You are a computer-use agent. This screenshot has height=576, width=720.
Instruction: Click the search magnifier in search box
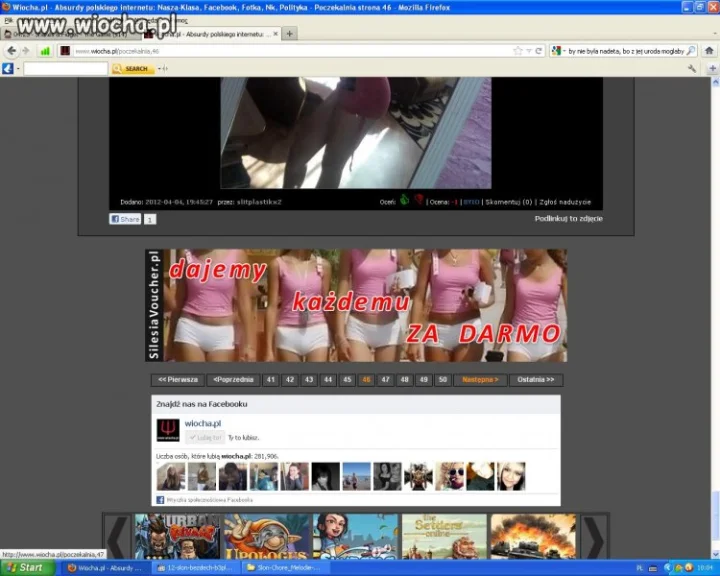691,51
